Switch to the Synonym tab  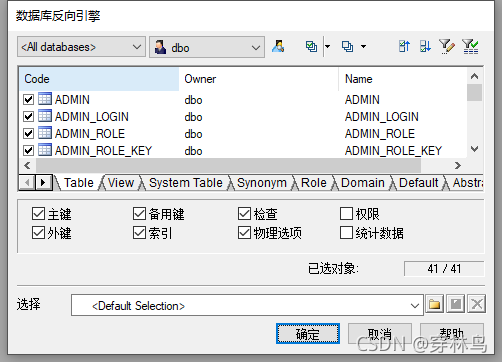pos(262,183)
